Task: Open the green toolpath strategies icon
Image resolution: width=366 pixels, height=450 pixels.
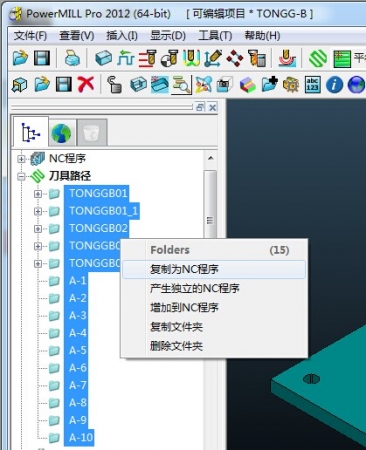Action: [318, 58]
